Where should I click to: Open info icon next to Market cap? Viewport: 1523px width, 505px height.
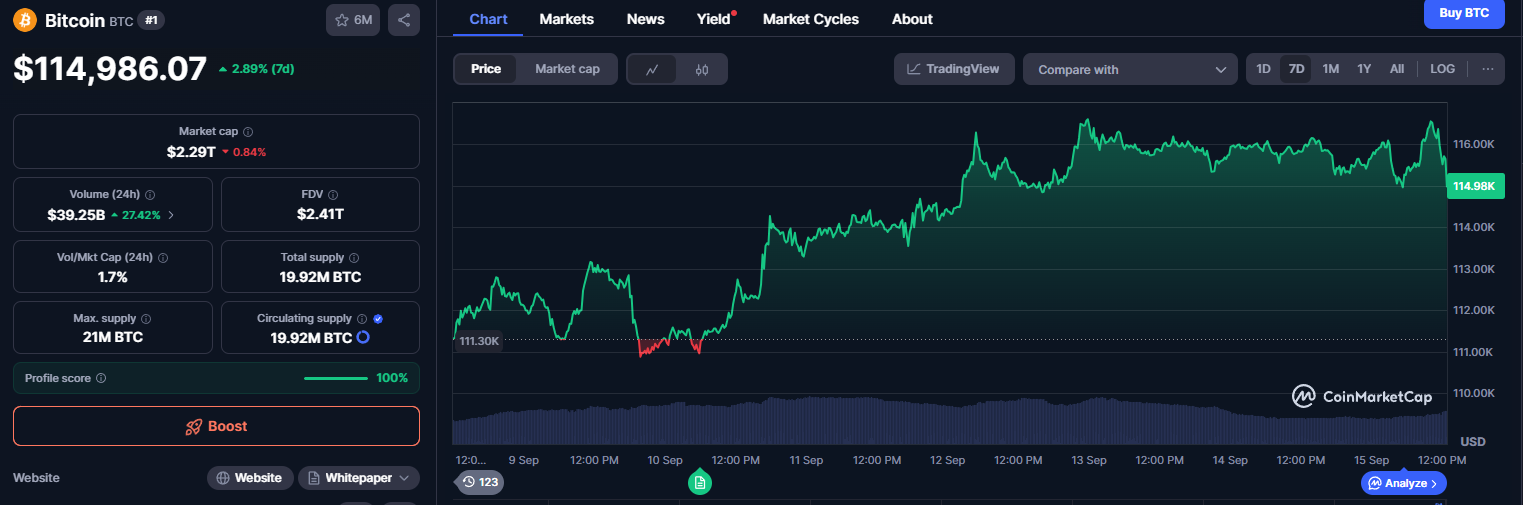click(248, 132)
